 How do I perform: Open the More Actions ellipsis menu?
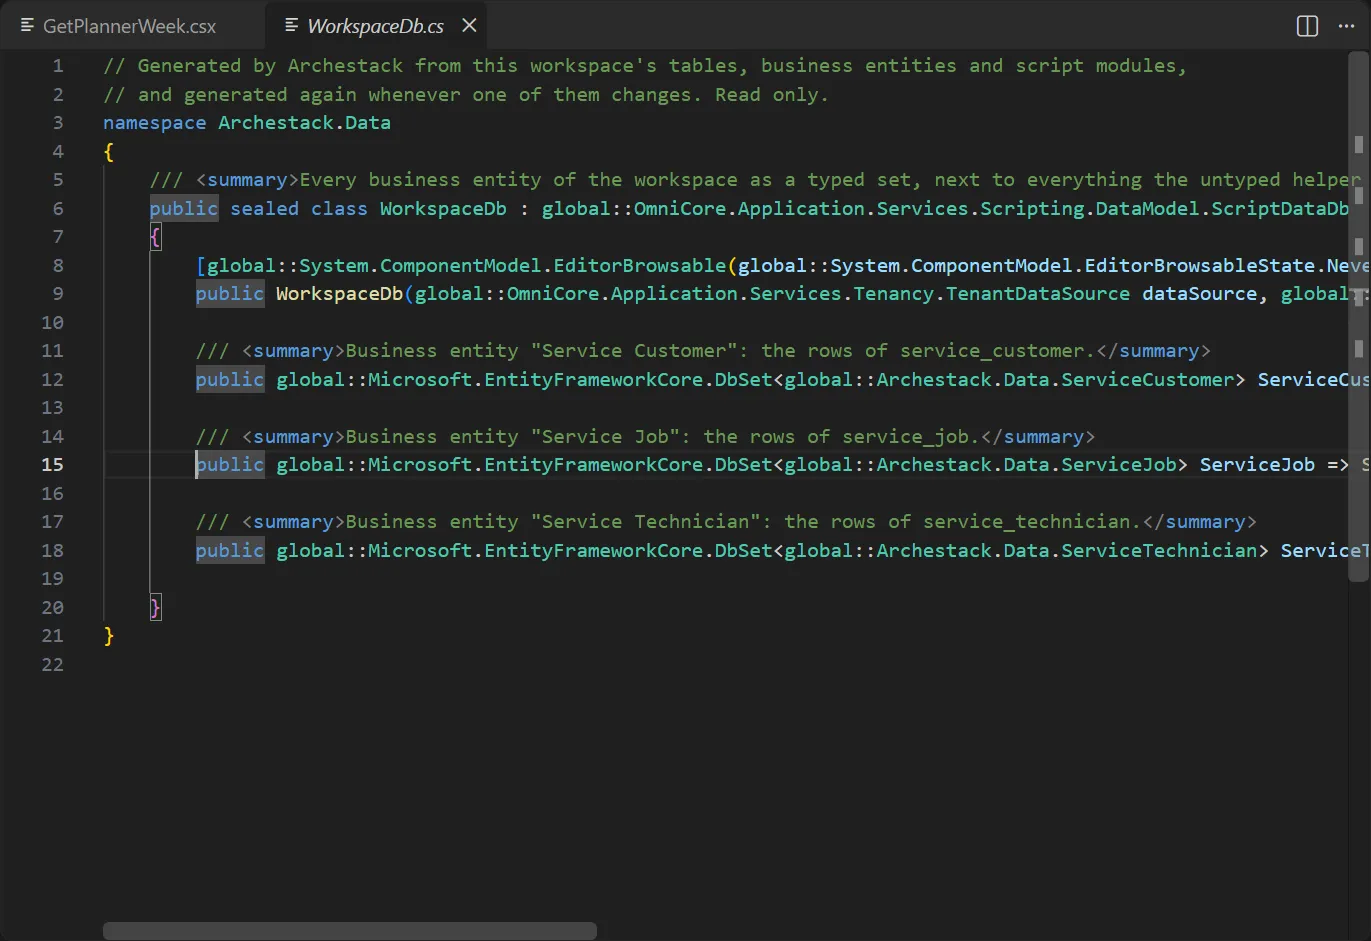(1346, 26)
